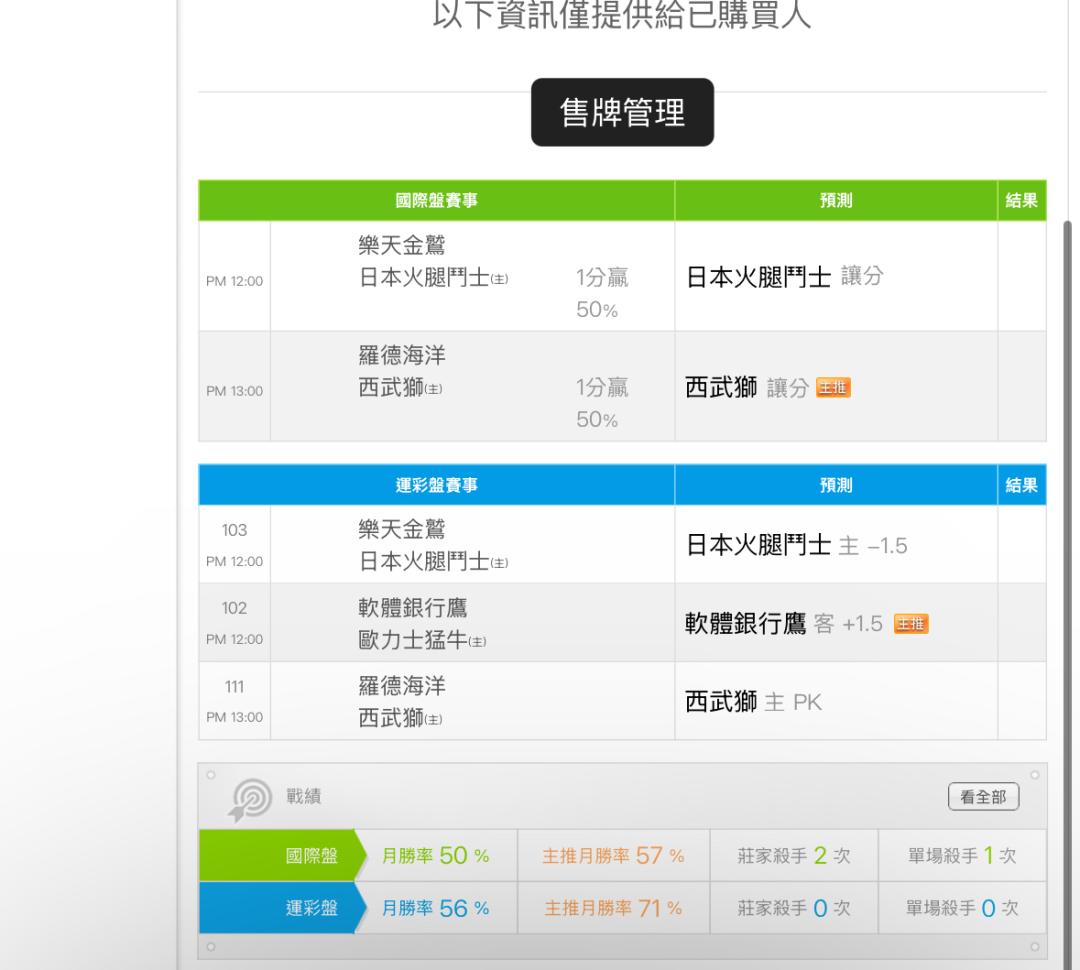Click the prediction 日本火腿鬥士 主 -1.5
Image resolution: width=1080 pixels, height=970 pixels.
point(796,546)
